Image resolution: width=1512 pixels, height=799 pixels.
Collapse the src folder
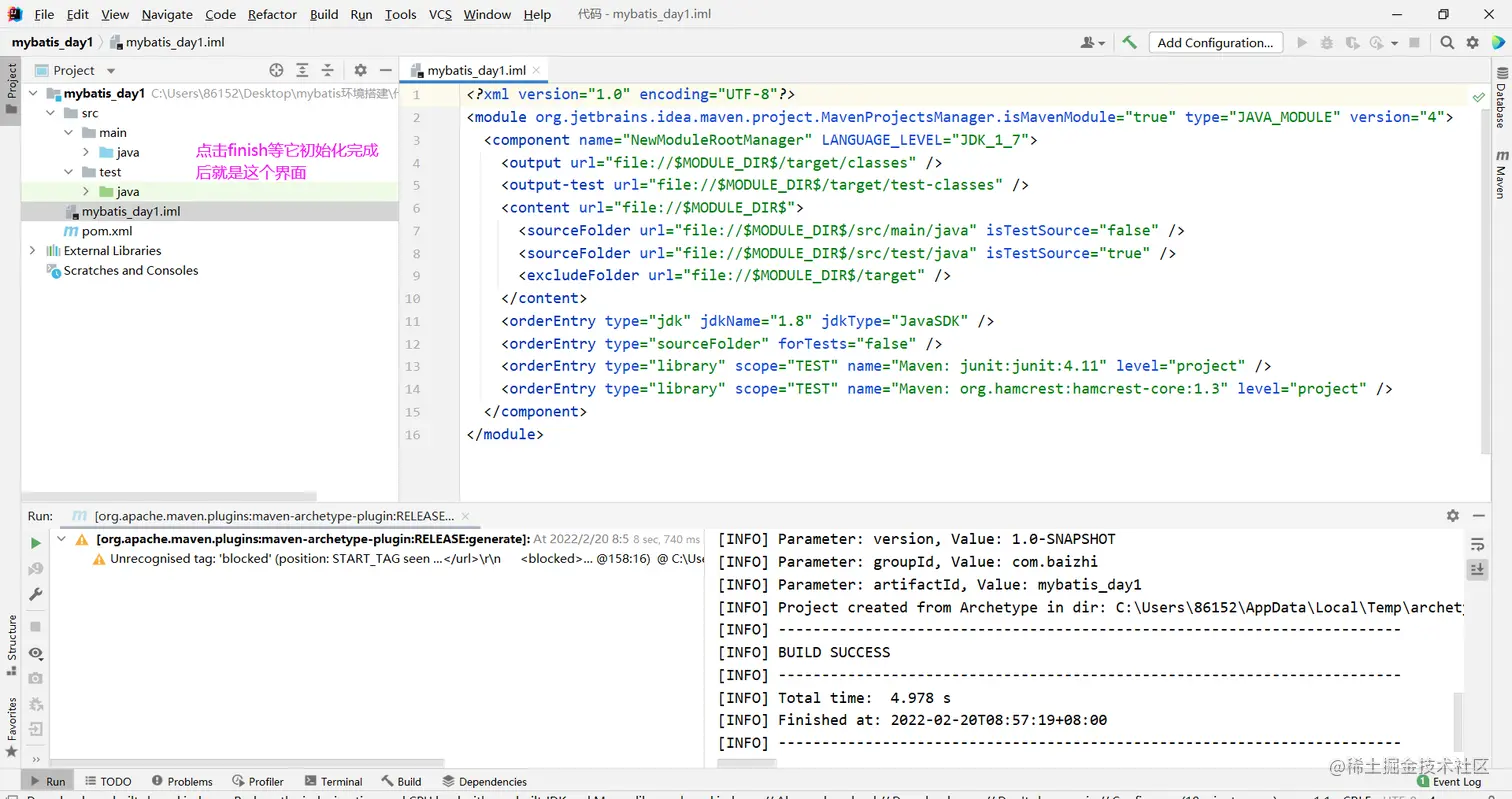tap(52, 113)
